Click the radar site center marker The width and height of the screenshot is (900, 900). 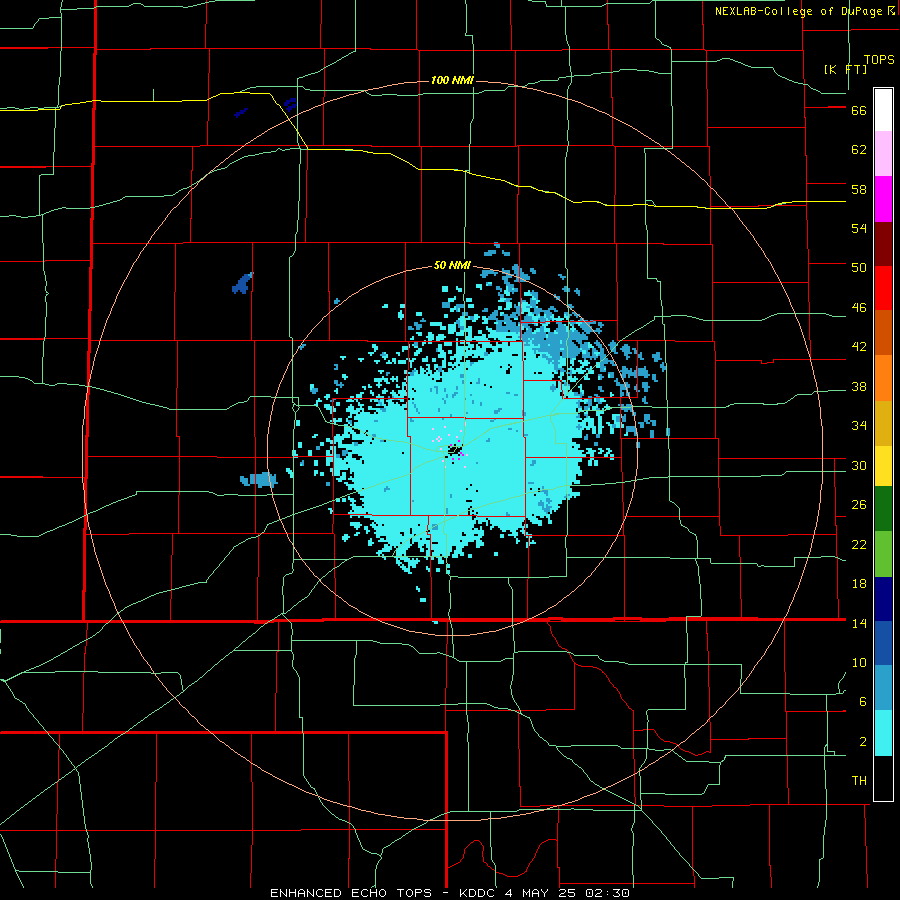coord(455,450)
